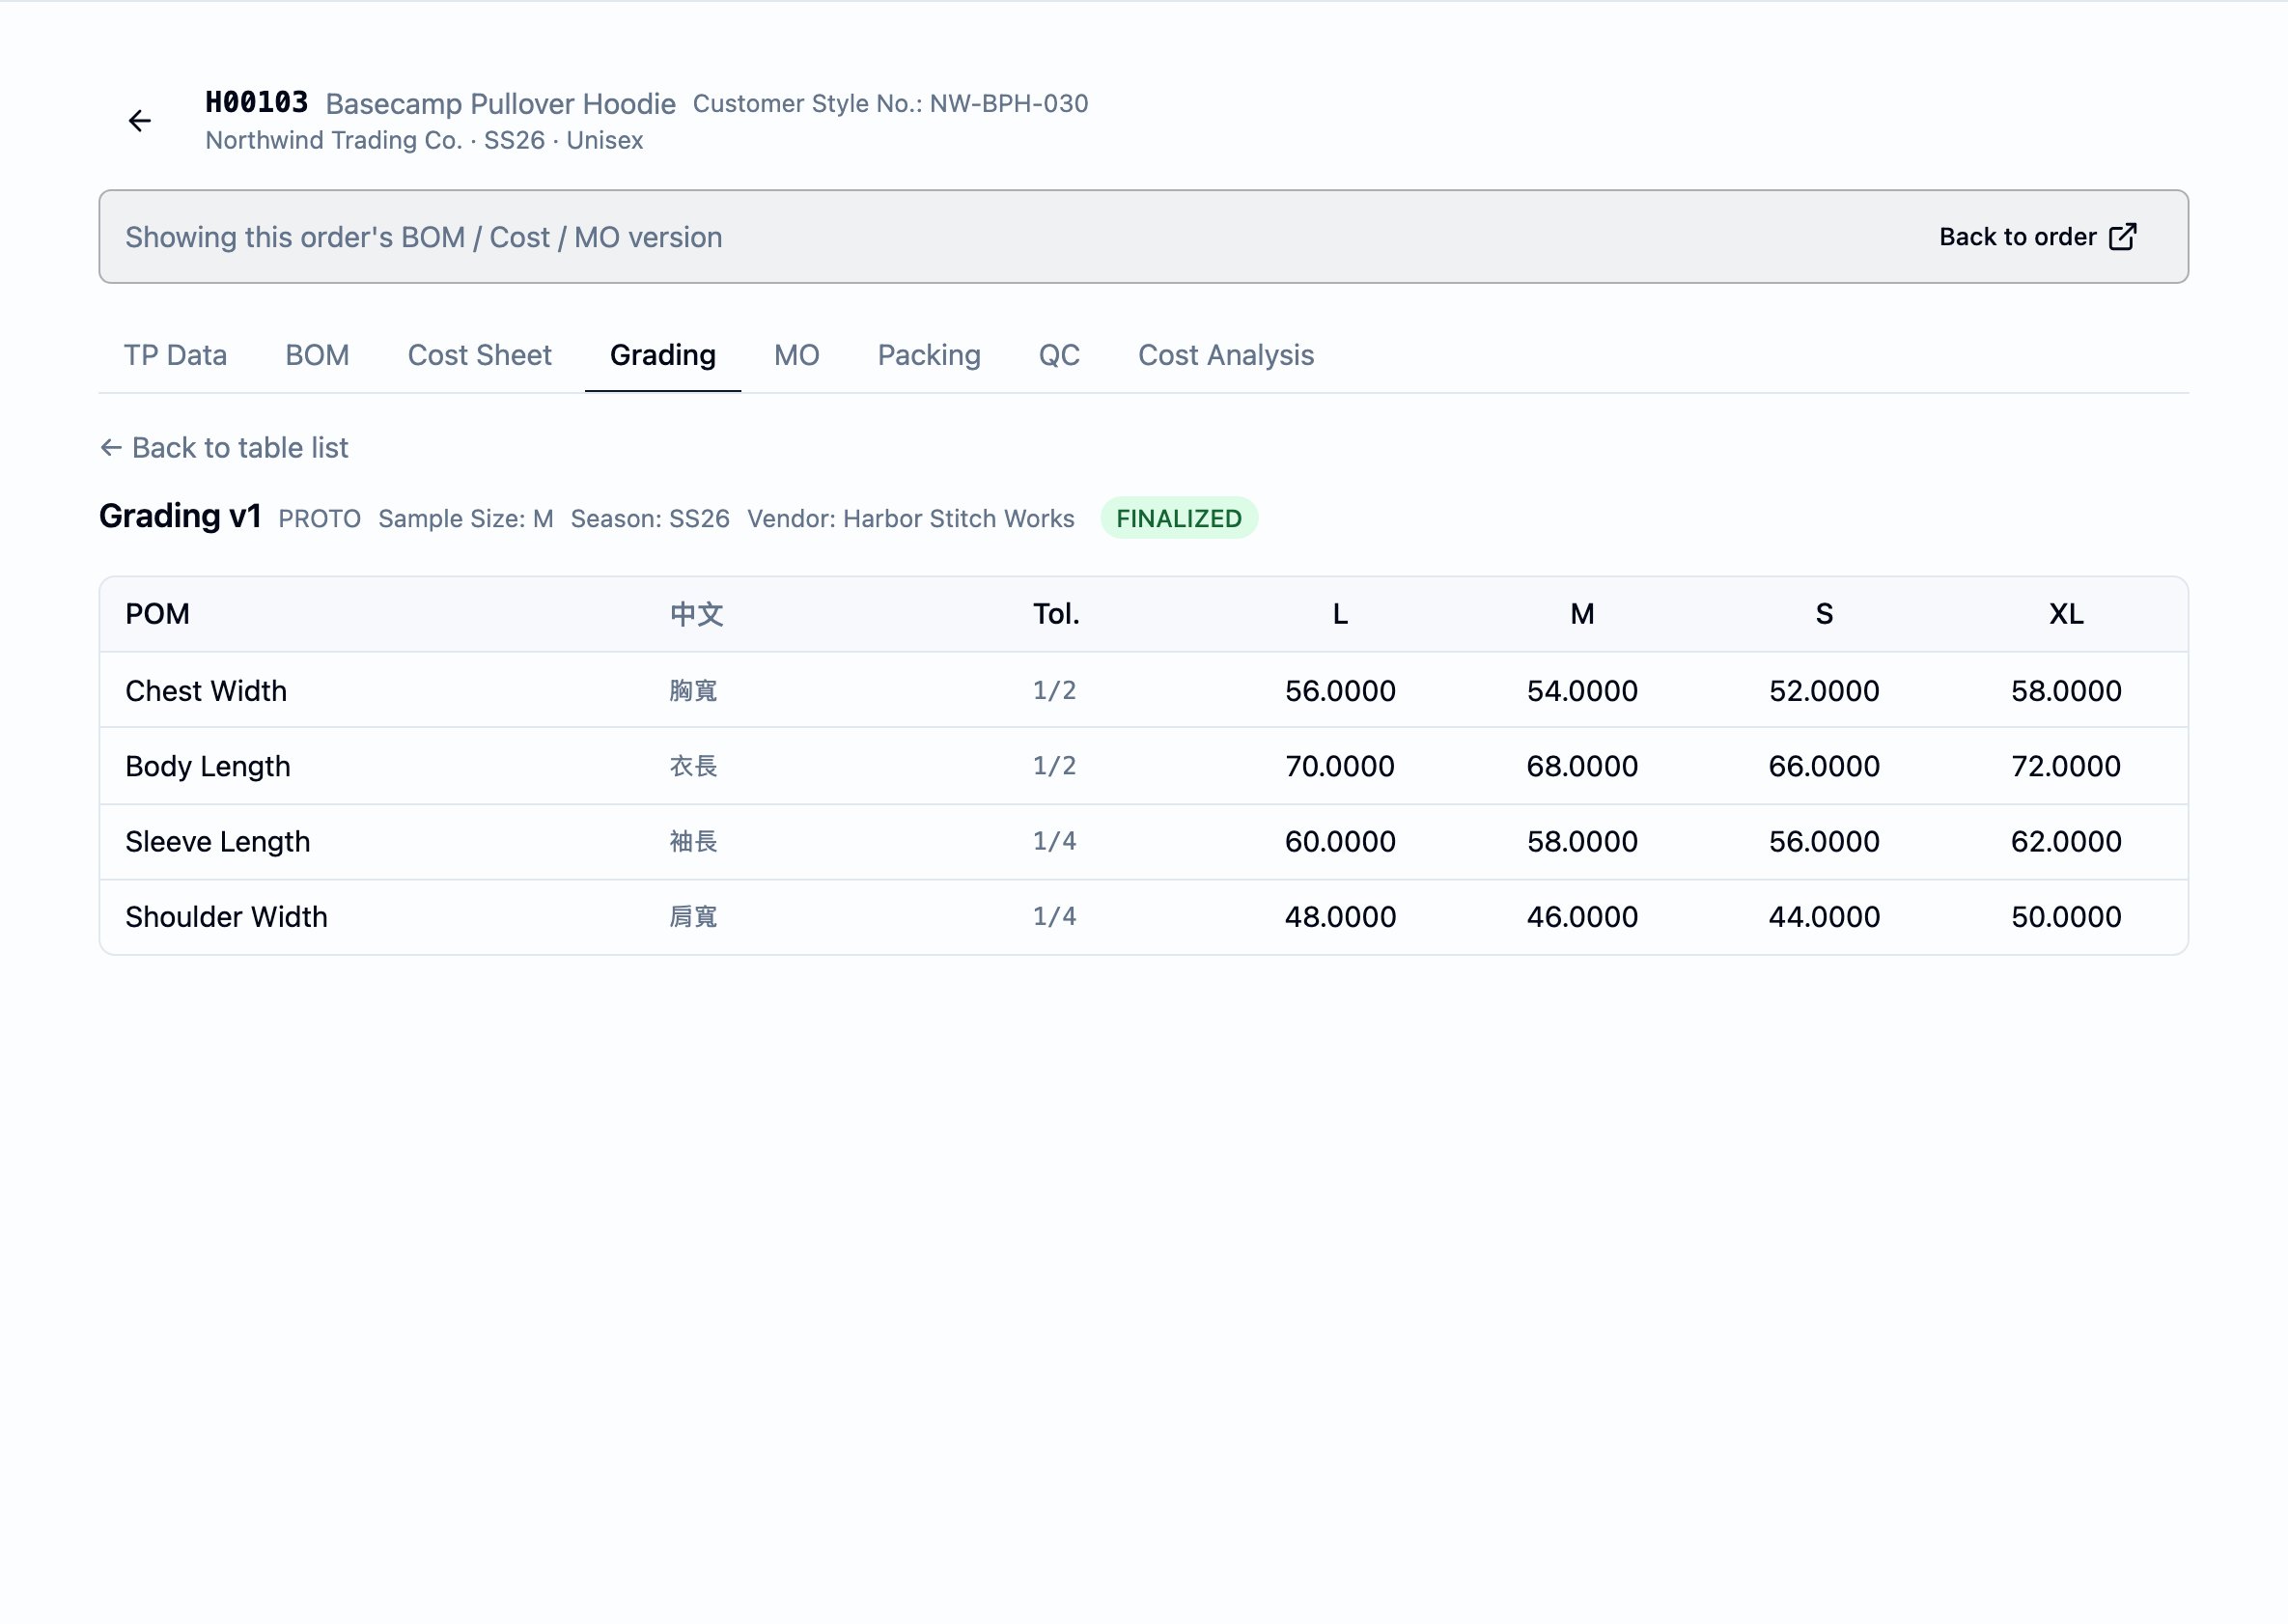This screenshot has height=1624, width=2288.
Task: Click the external link icon in Back to order
Action: coord(2122,237)
